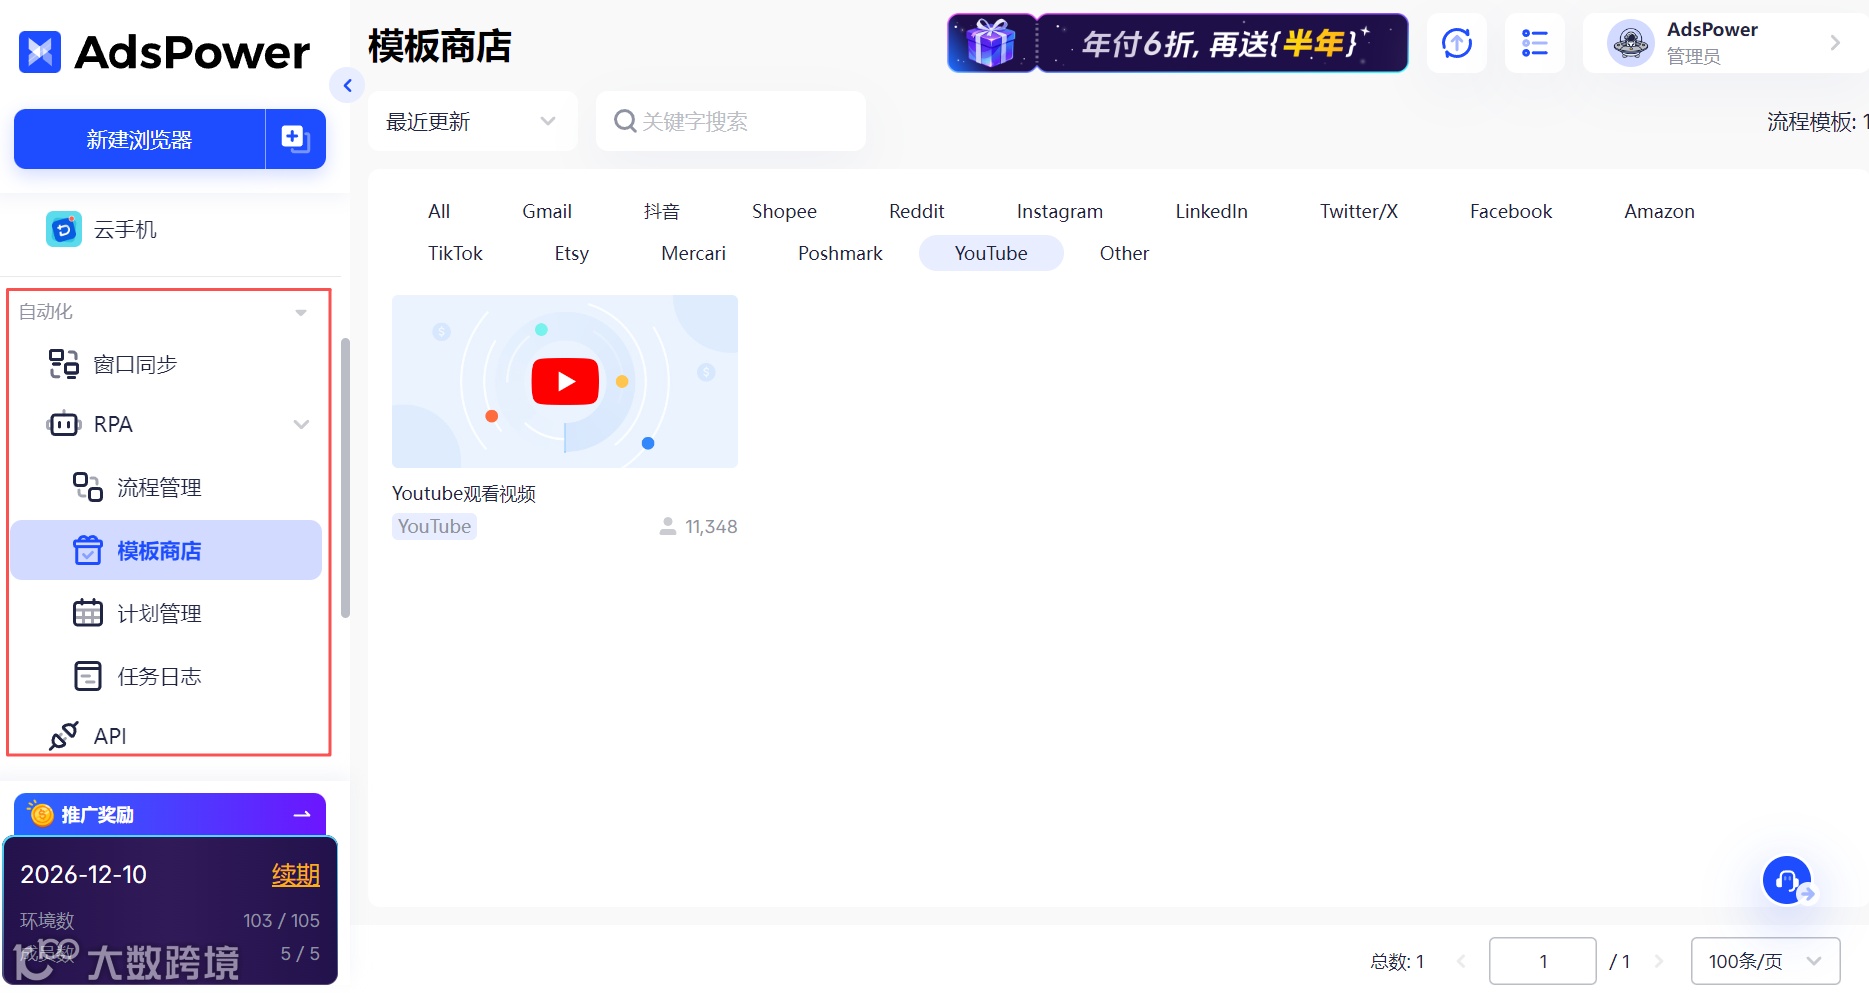
Task: Select the Twitter/X category tab
Action: coord(1359,211)
